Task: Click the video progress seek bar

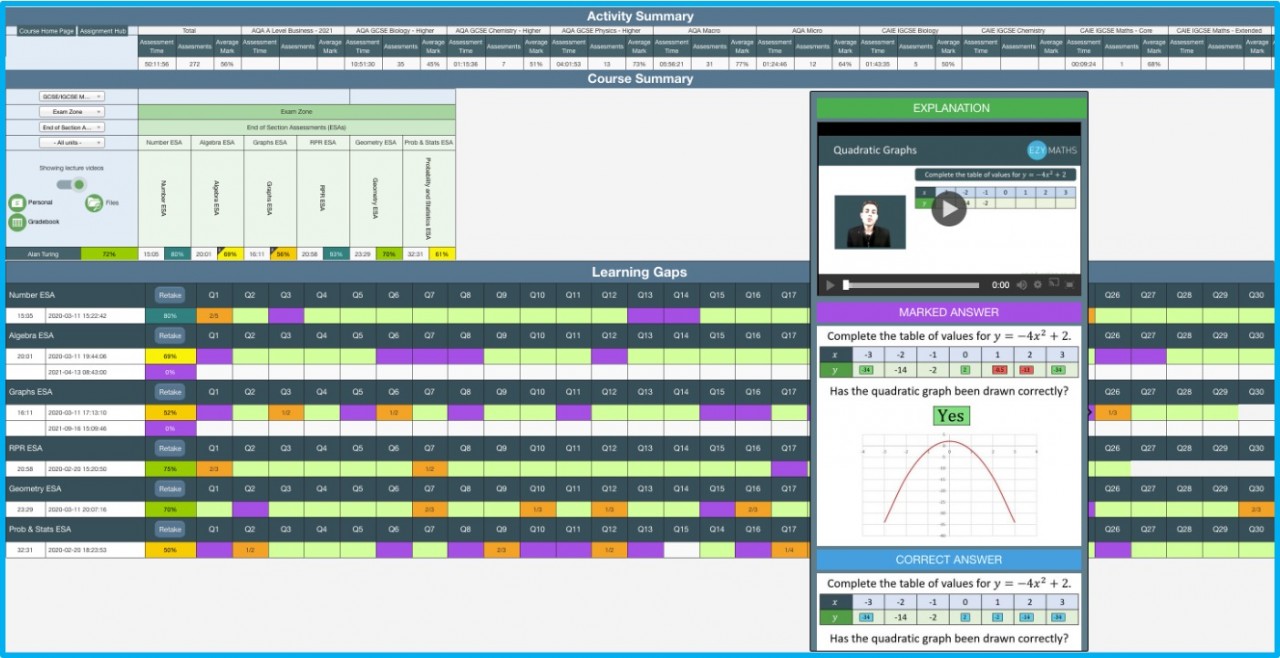Action: [x=915, y=285]
